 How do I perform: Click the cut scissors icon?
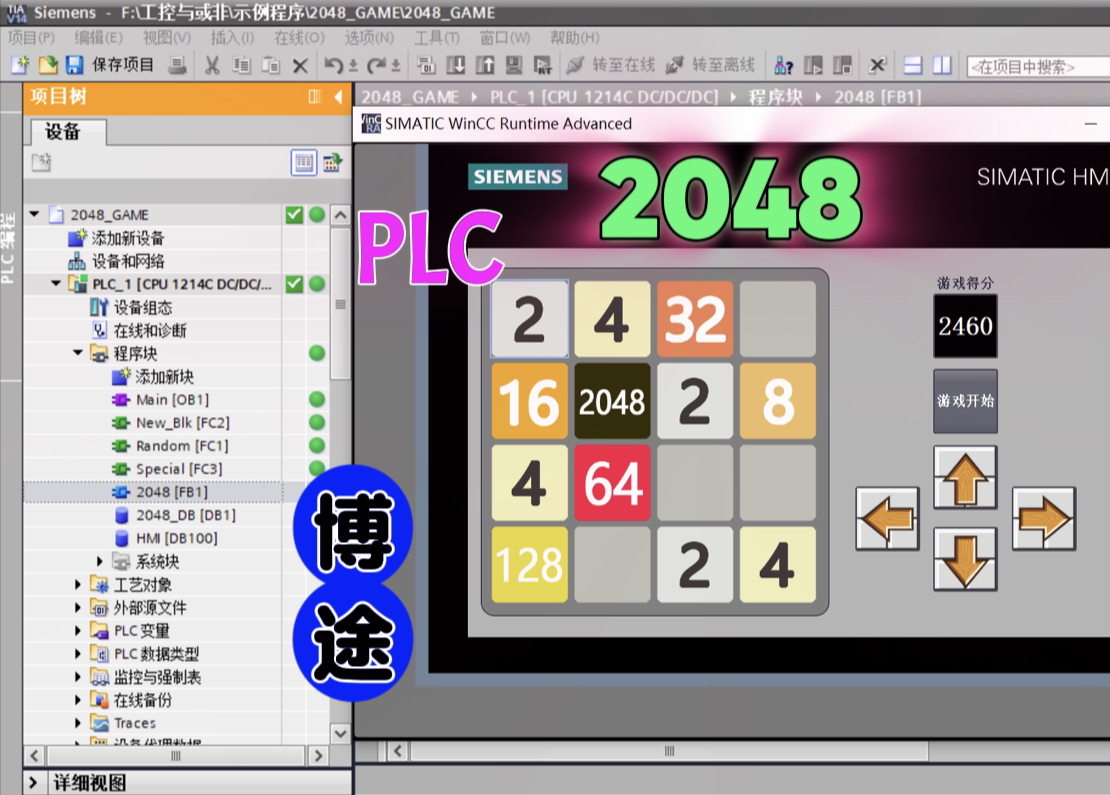[212, 66]
